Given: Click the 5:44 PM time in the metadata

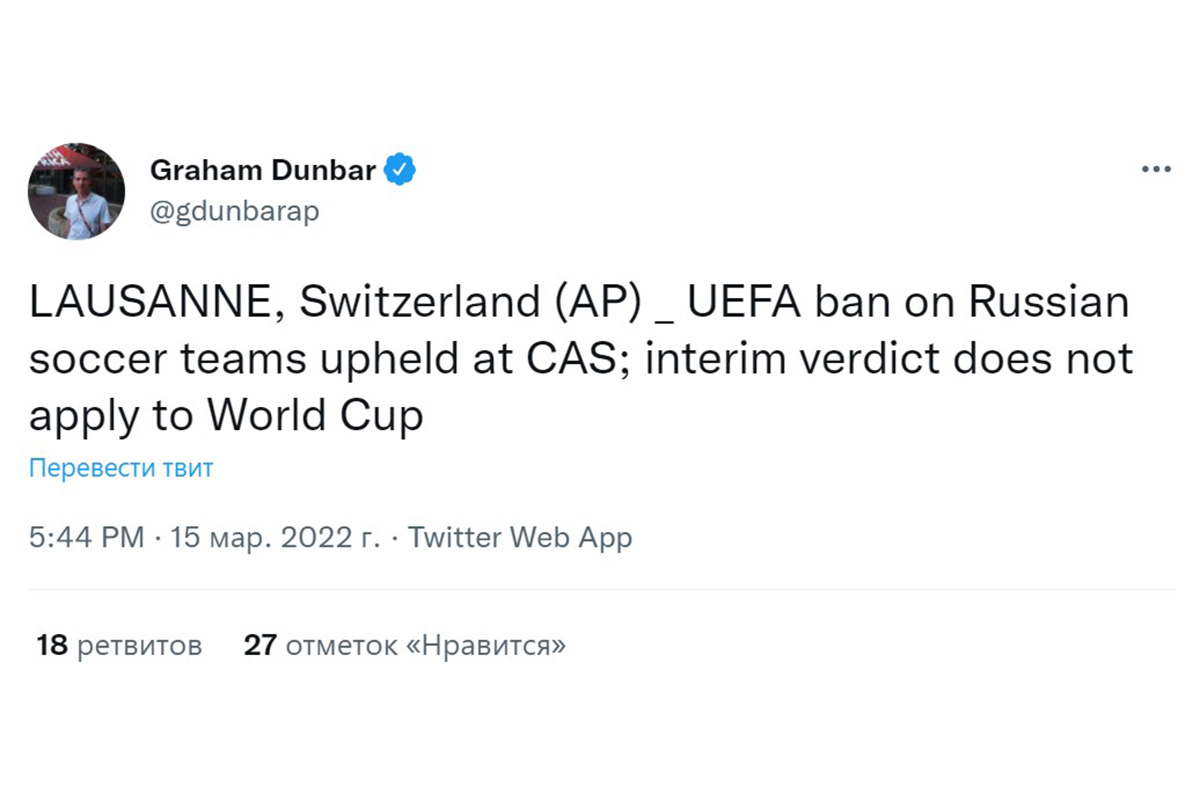Looking at the screenshot, I should pos(83,537).
